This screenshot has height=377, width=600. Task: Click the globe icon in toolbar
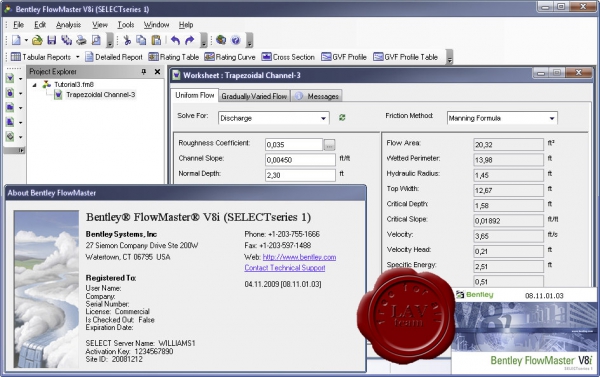[221, 40]
